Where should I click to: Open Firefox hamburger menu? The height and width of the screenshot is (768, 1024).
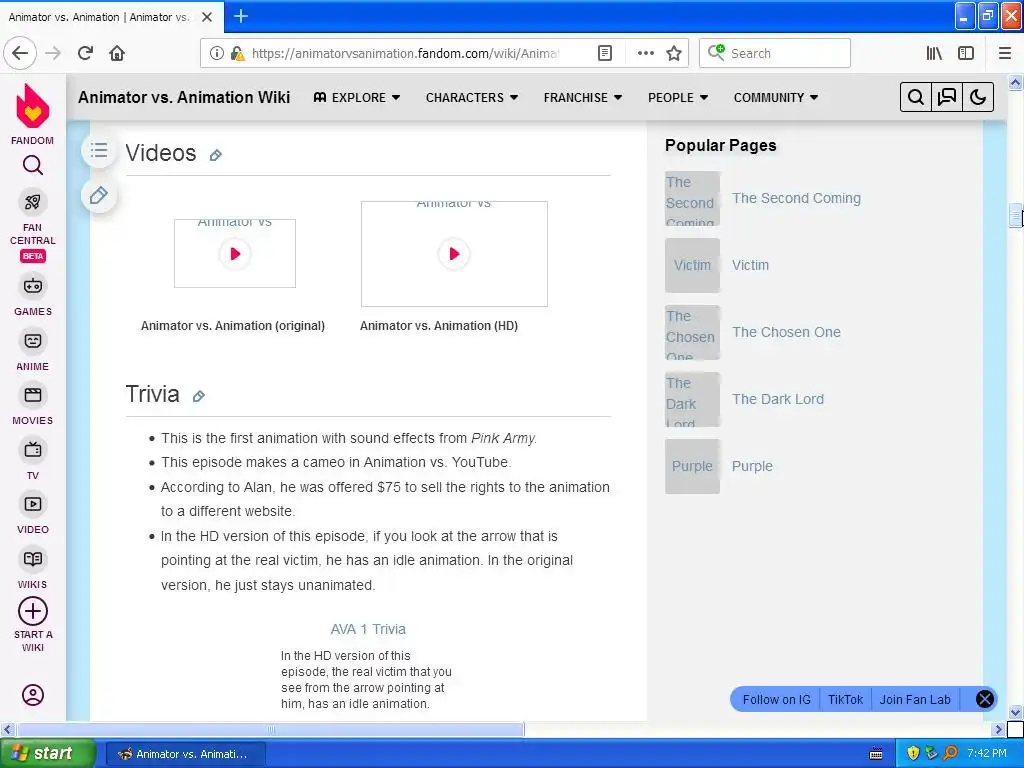(x=1005, y=53)
